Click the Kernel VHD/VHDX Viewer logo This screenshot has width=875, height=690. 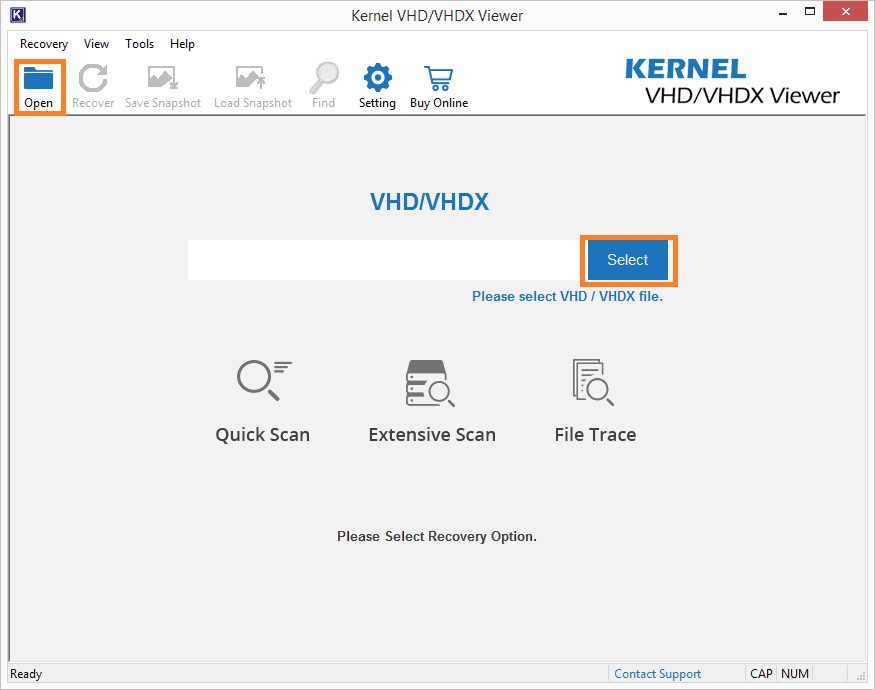point(732,82)
